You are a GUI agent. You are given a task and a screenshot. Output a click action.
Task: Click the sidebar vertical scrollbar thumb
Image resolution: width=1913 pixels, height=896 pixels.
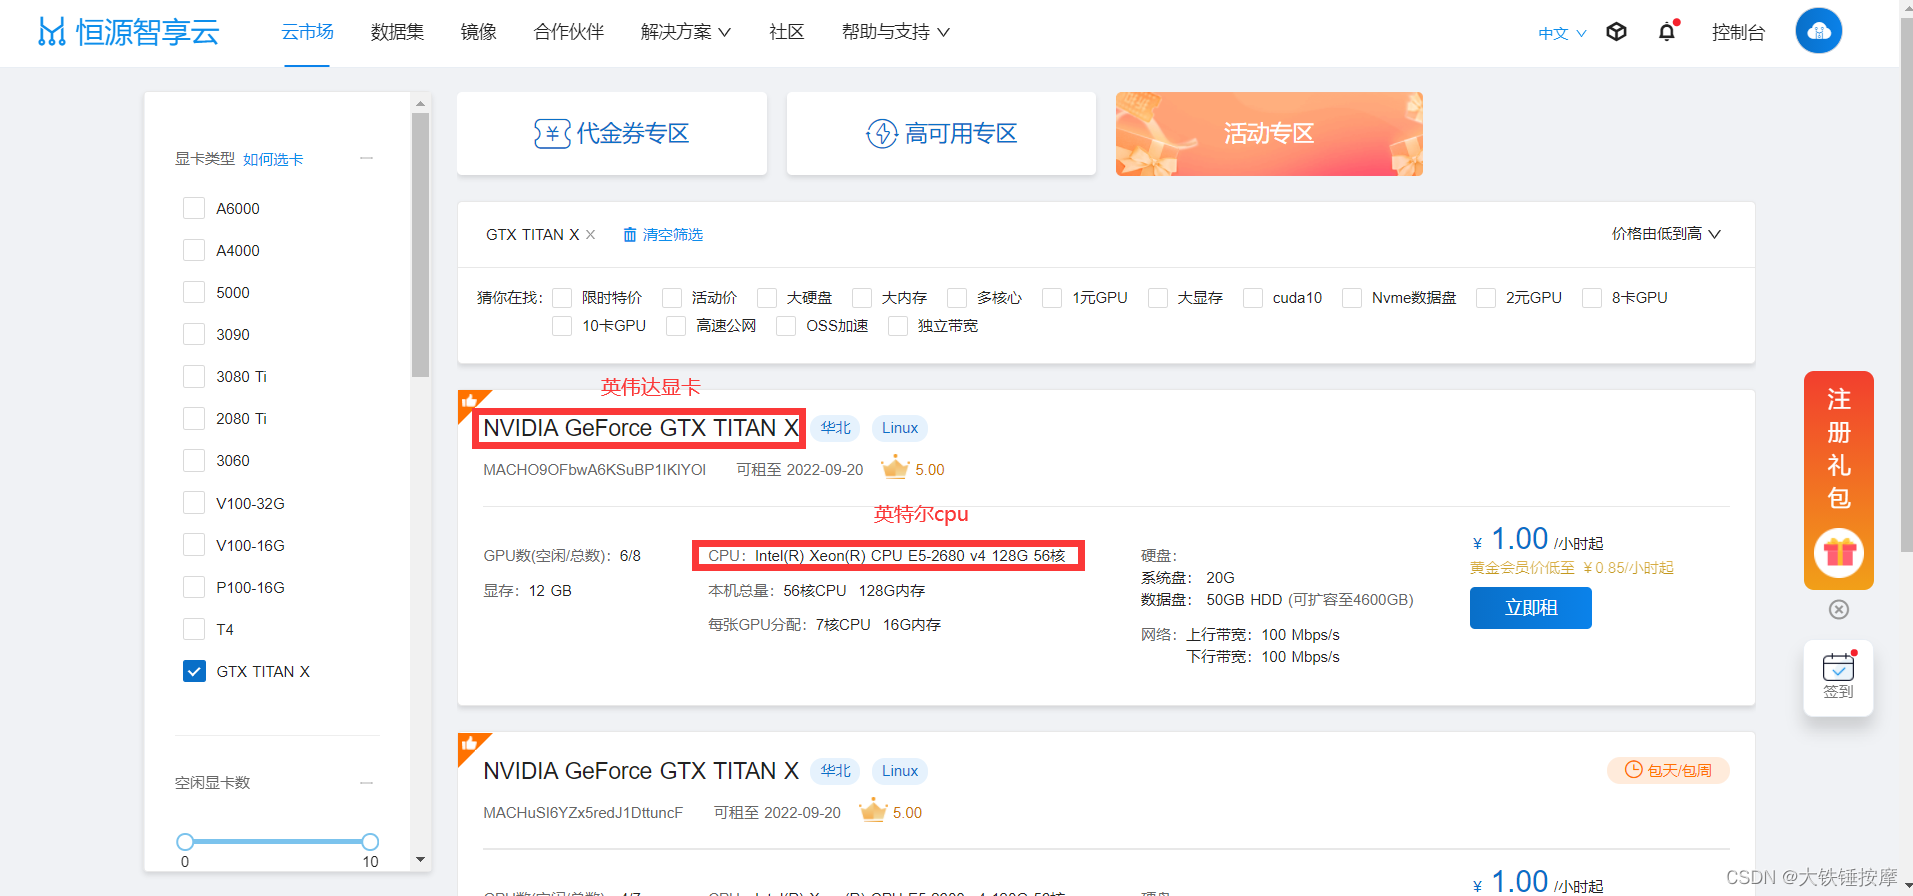(420, 245)
